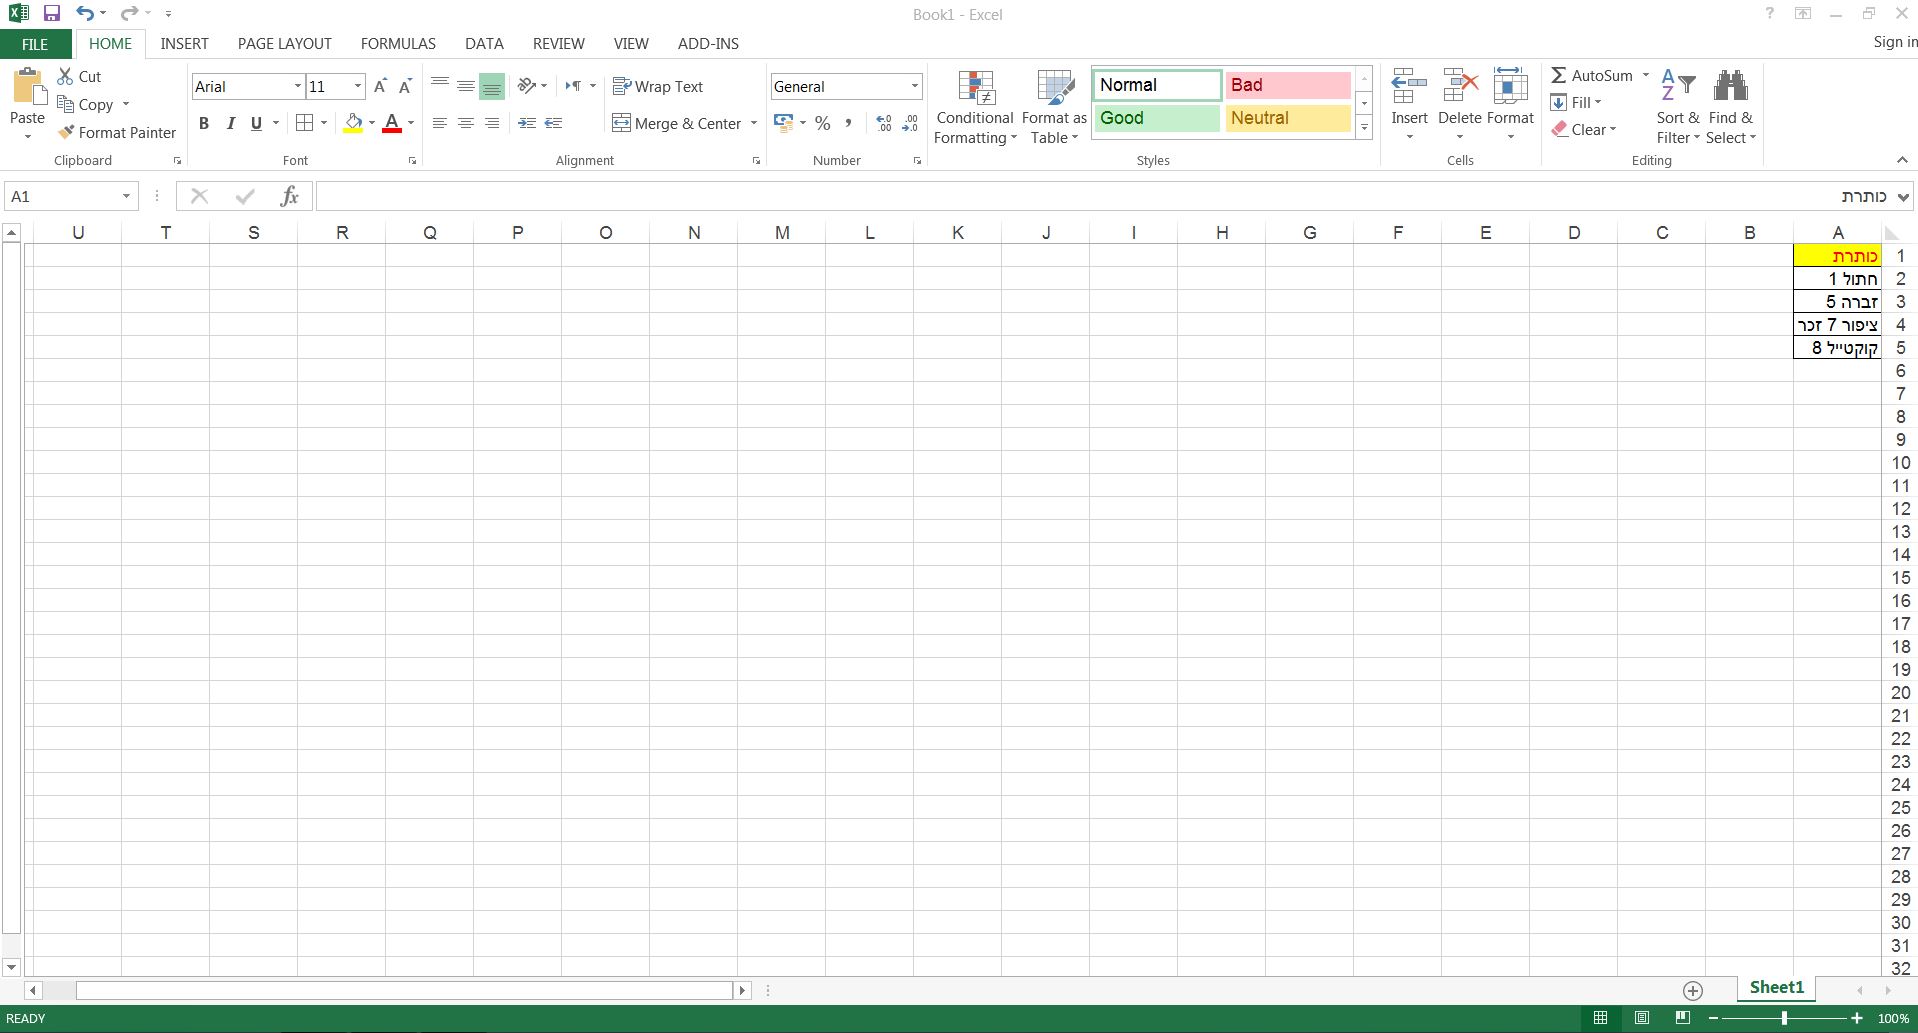
Task: Apply Comma Style number format
Action: (848, 123)
